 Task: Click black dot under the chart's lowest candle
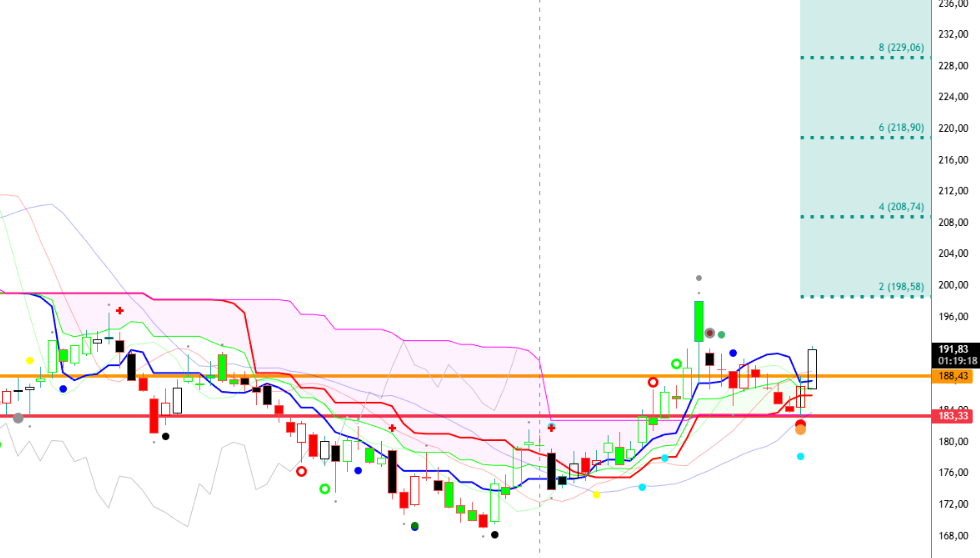click(x=495, y=534)
